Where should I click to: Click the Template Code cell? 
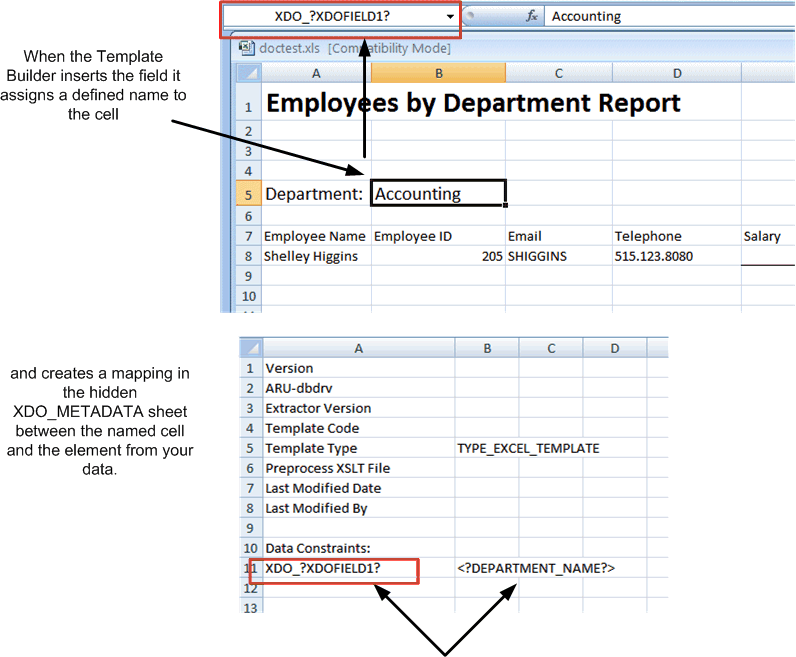tap(359, 428)
